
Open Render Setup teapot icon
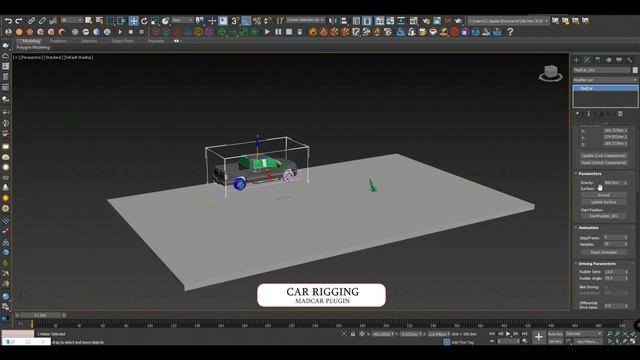426,20
